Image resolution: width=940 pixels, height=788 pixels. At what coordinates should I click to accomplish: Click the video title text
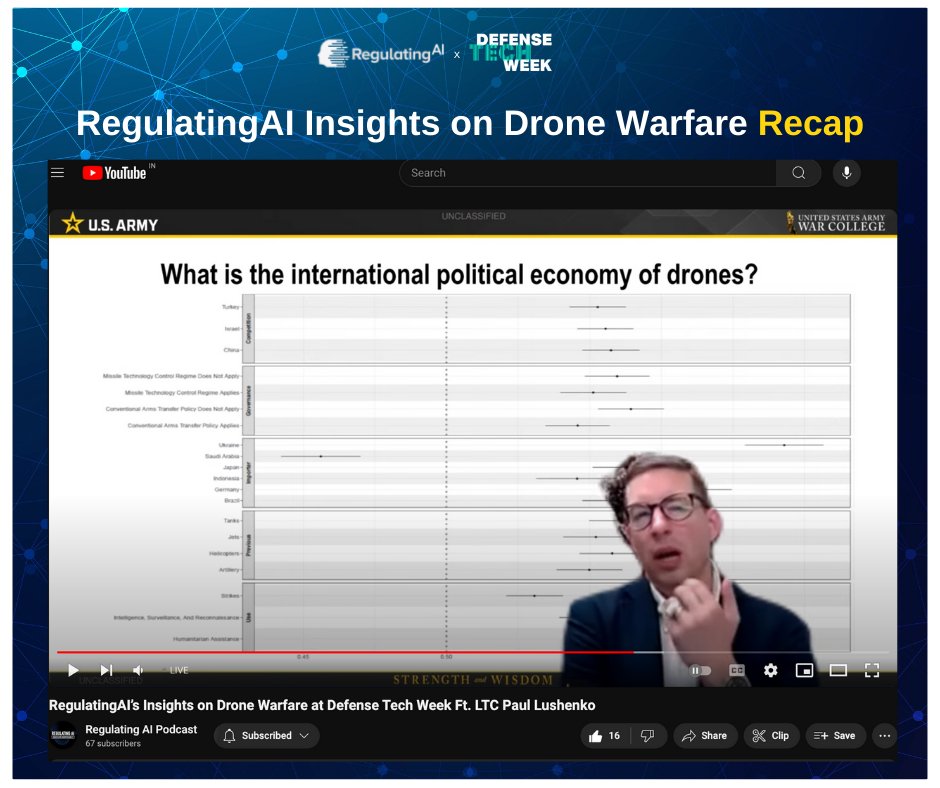(322, 705)
